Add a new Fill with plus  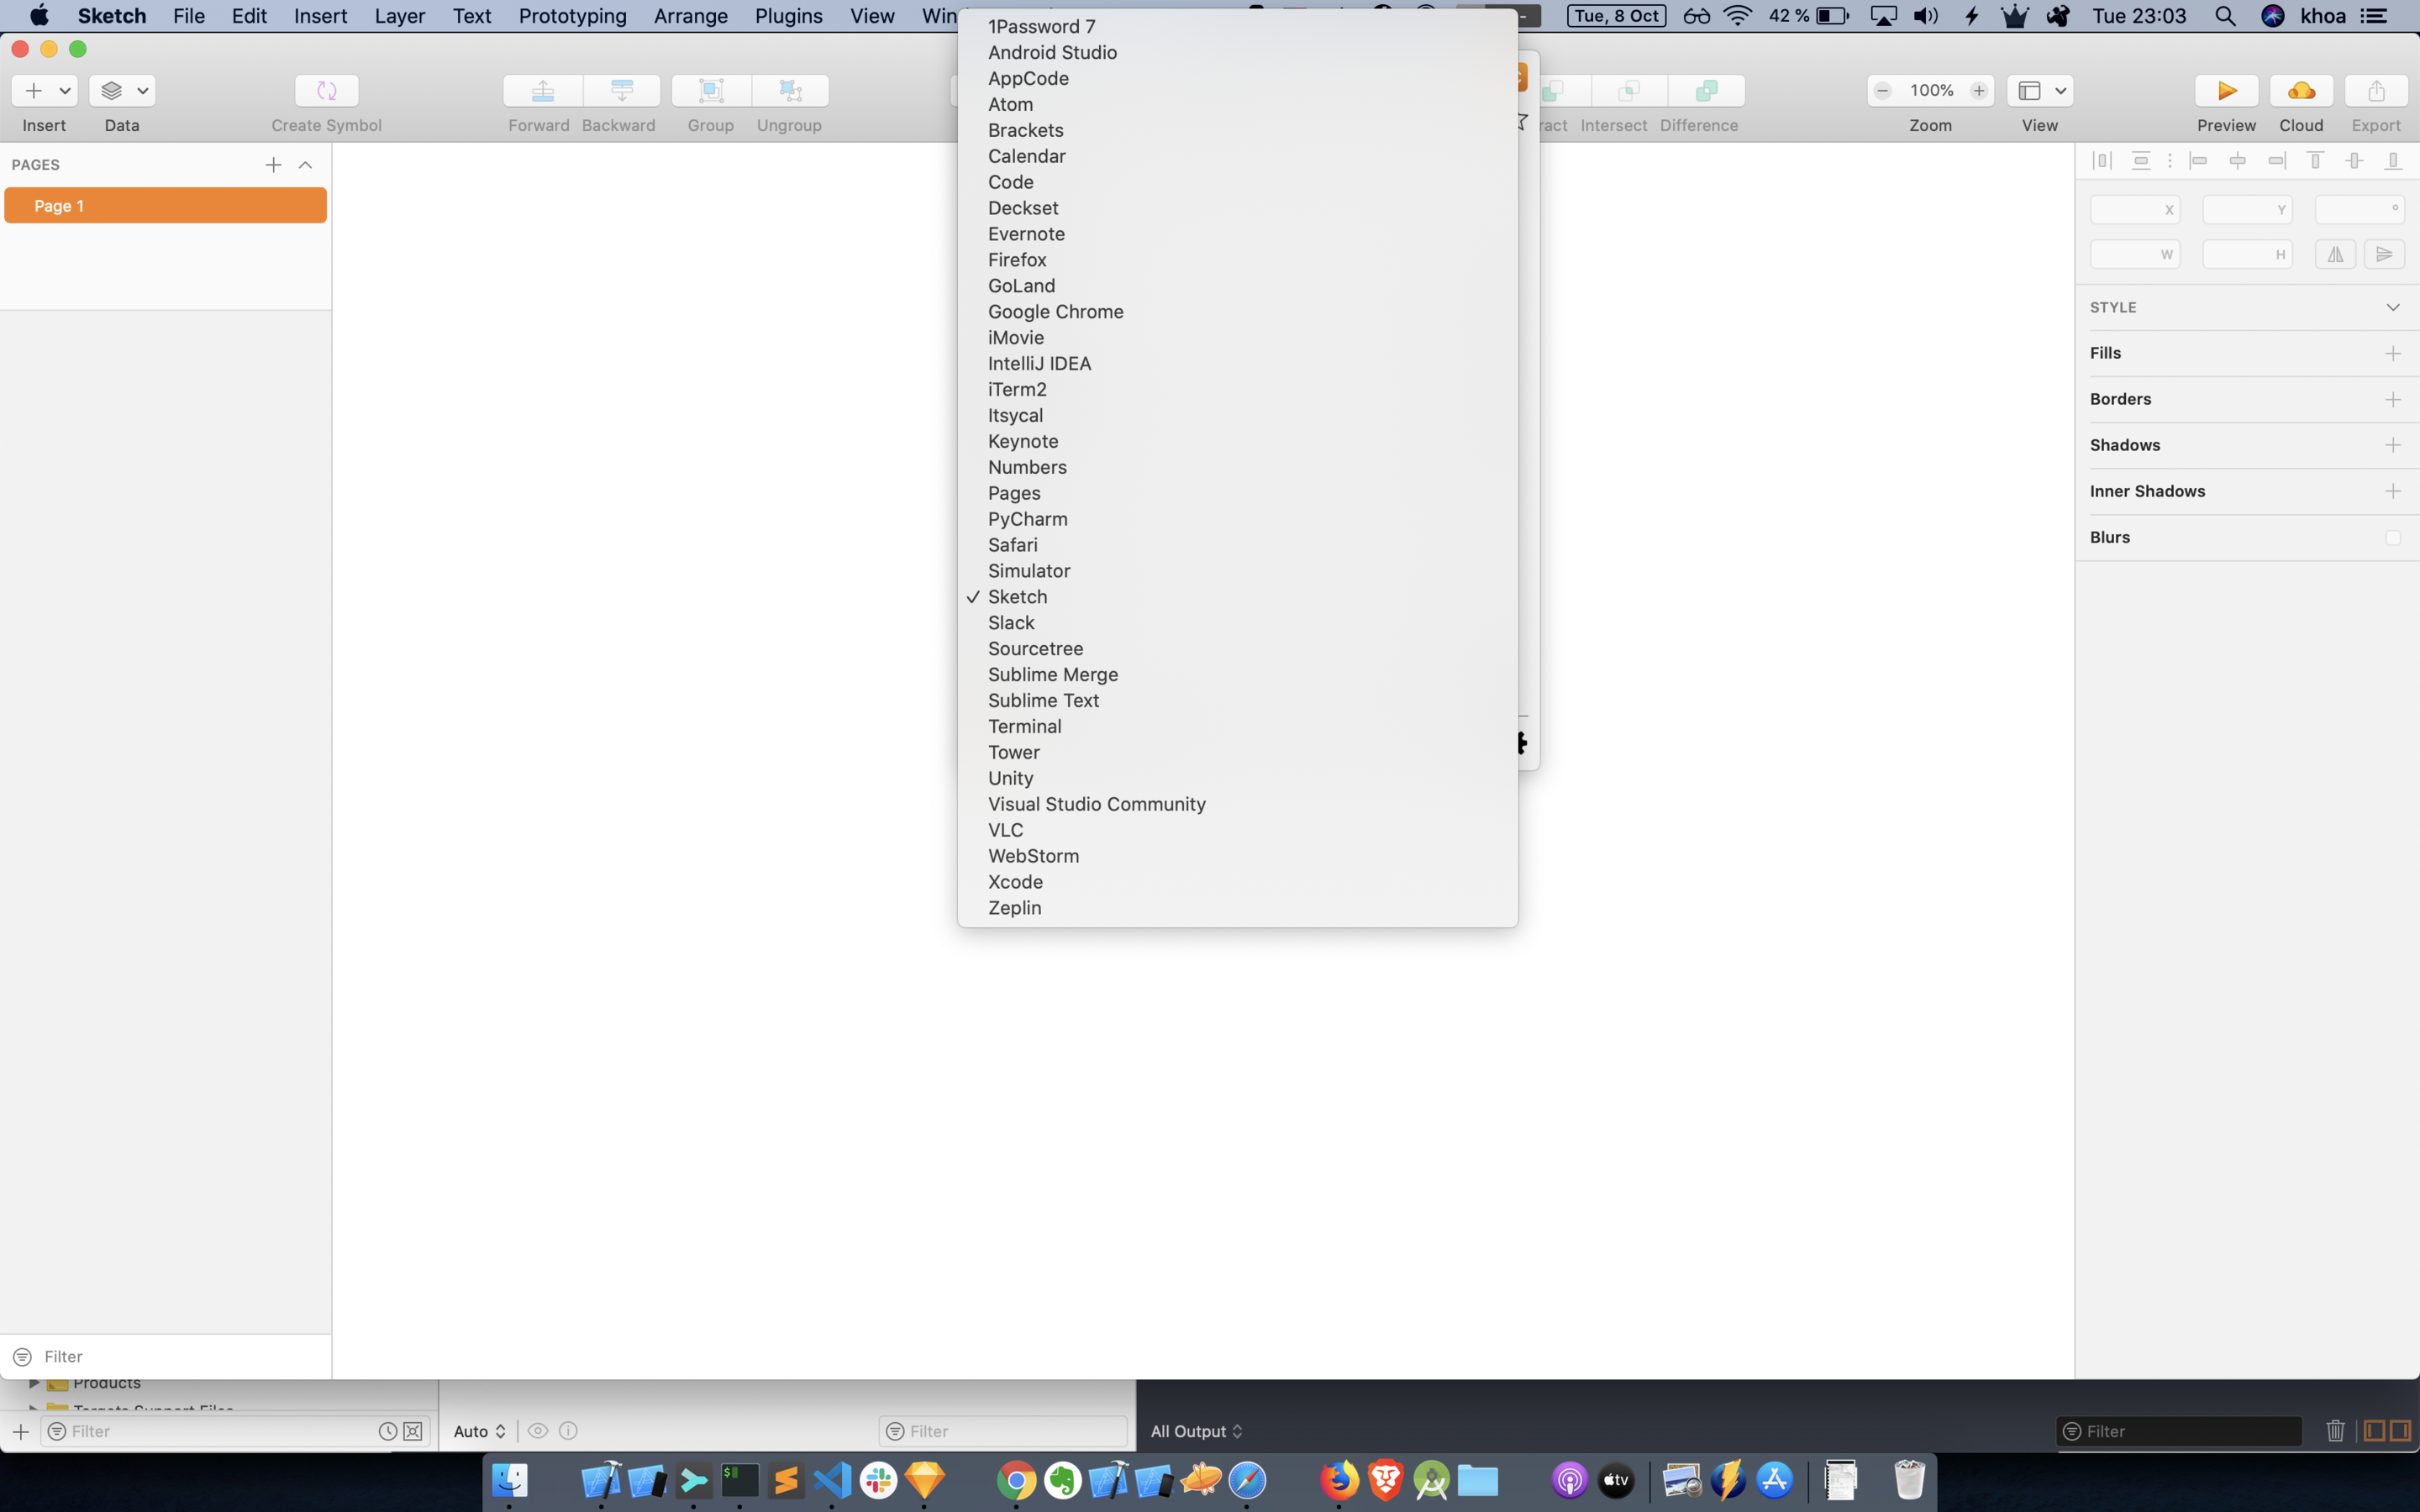2392,354
